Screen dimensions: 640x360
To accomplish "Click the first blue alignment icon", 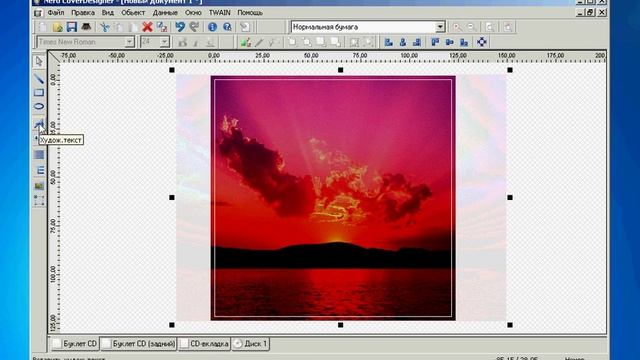I will tap(389, 42).
